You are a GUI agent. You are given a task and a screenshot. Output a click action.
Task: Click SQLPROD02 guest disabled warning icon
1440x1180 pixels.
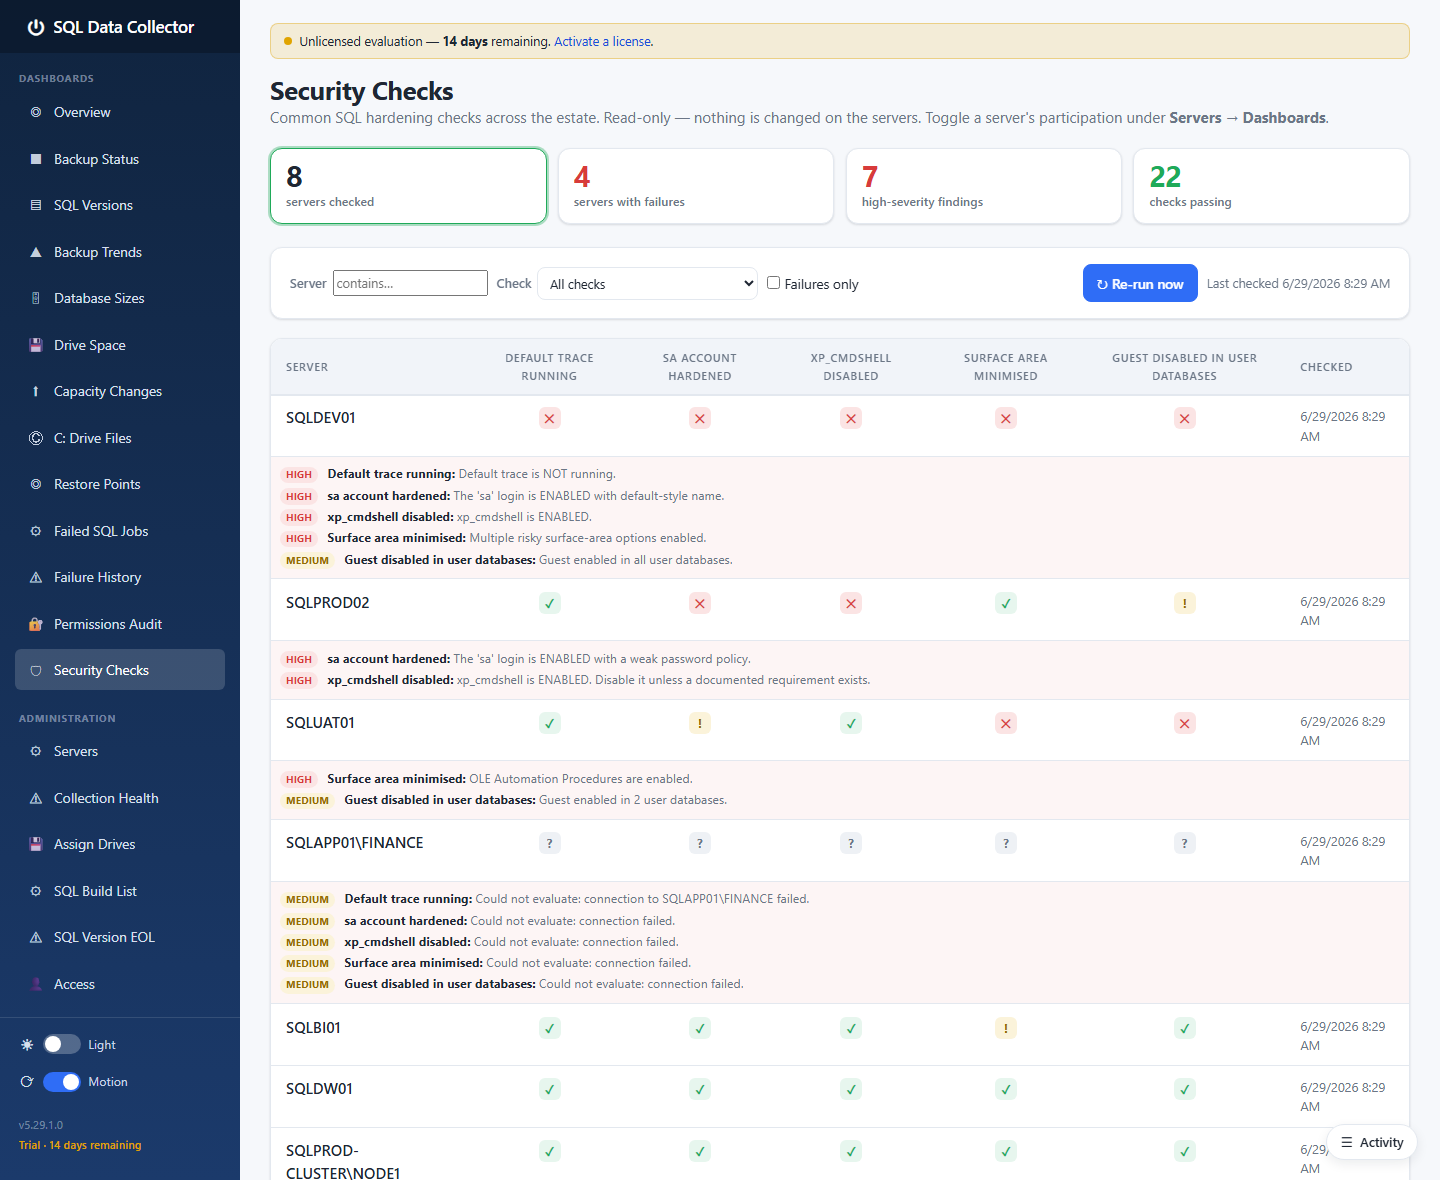tap(1185, 603)
